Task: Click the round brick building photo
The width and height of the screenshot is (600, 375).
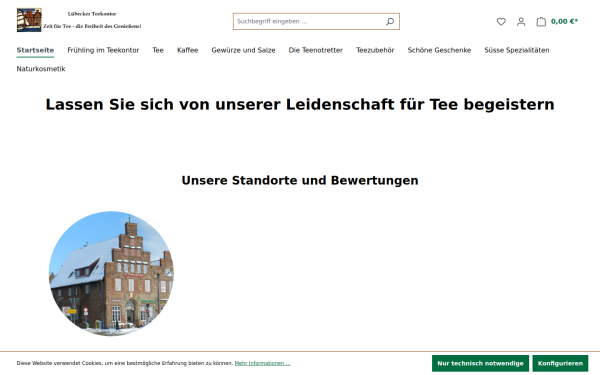Action: pyautogui.click(x=111, y=273)
